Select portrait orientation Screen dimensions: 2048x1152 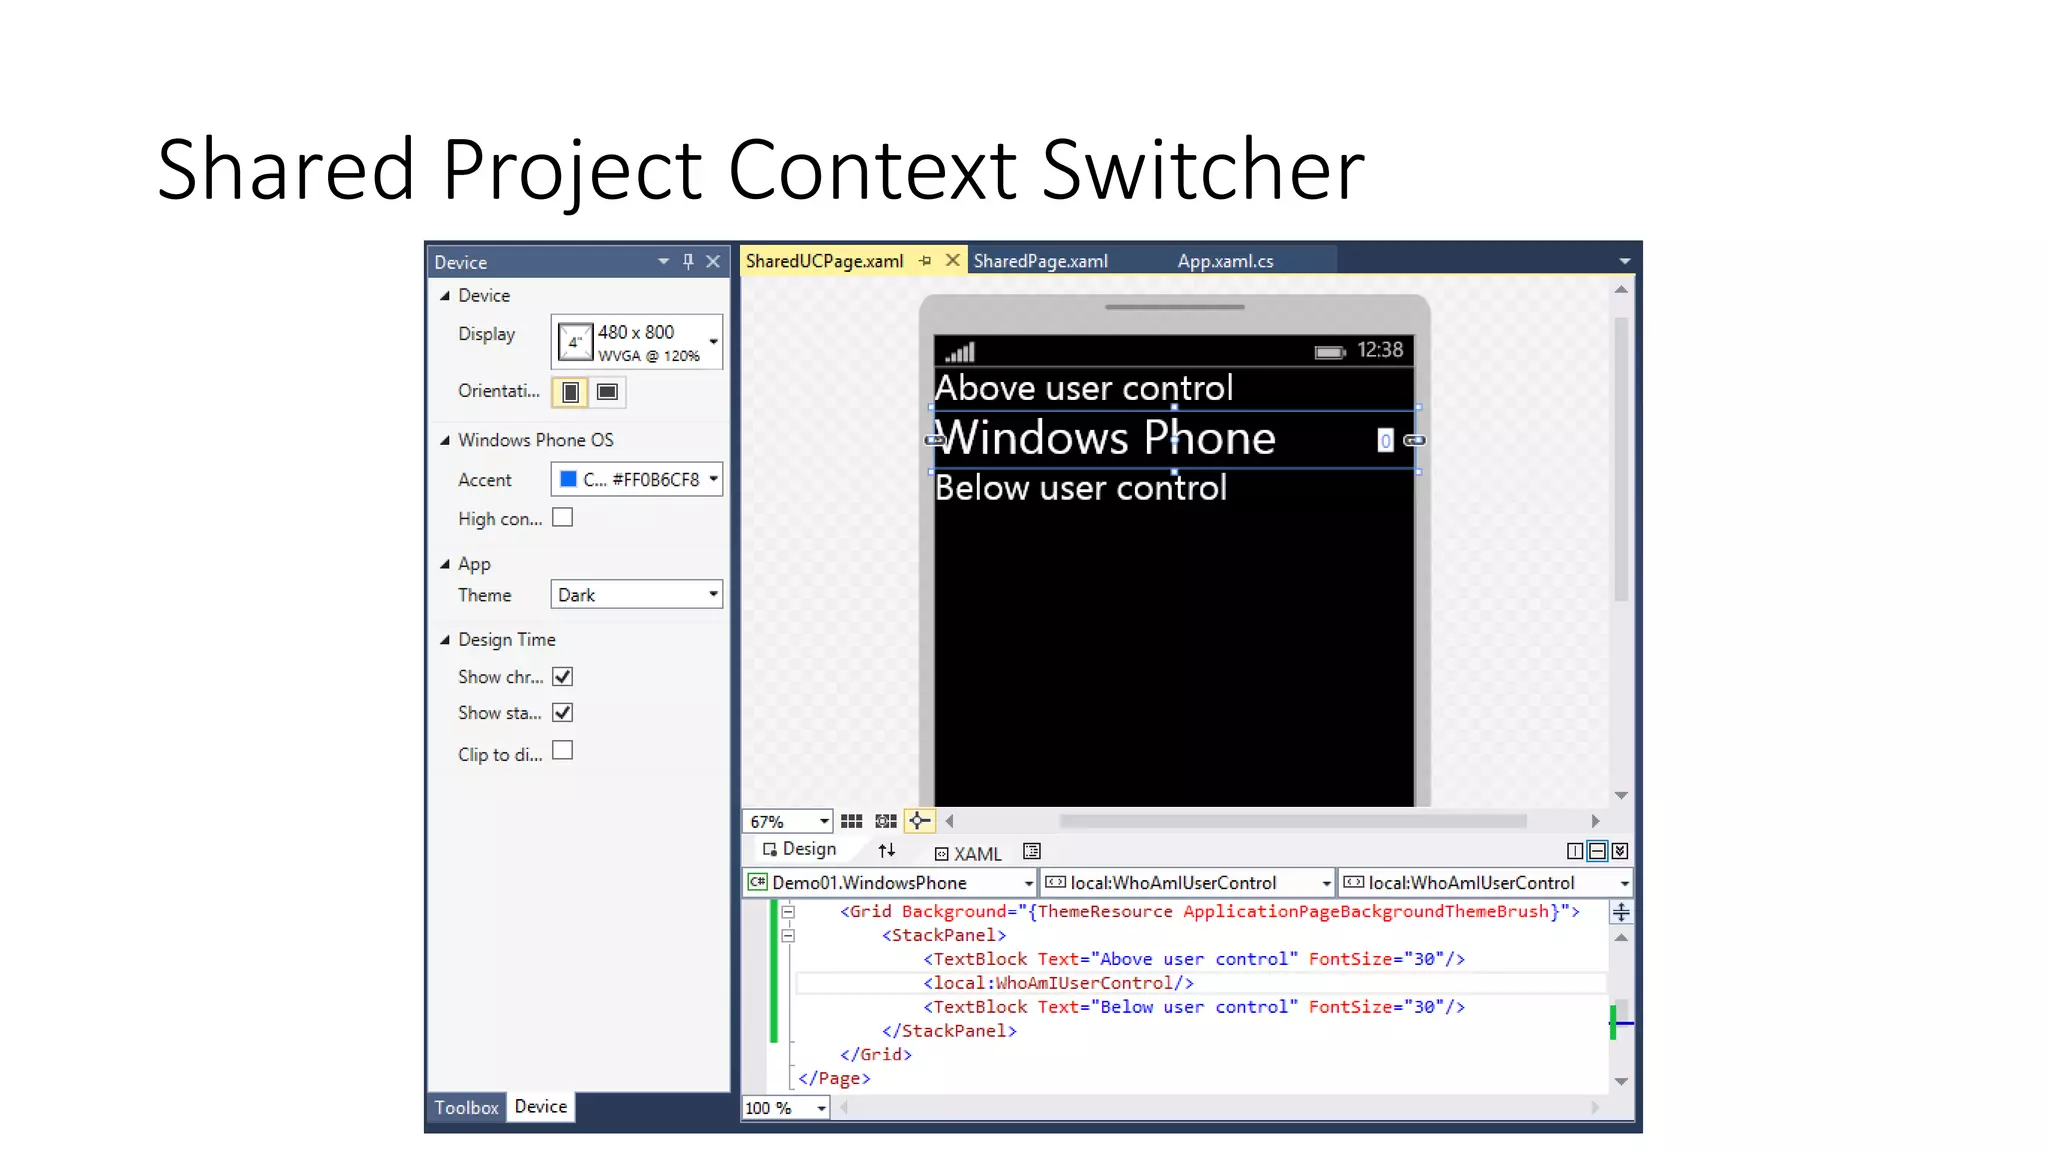pos(570,392)
